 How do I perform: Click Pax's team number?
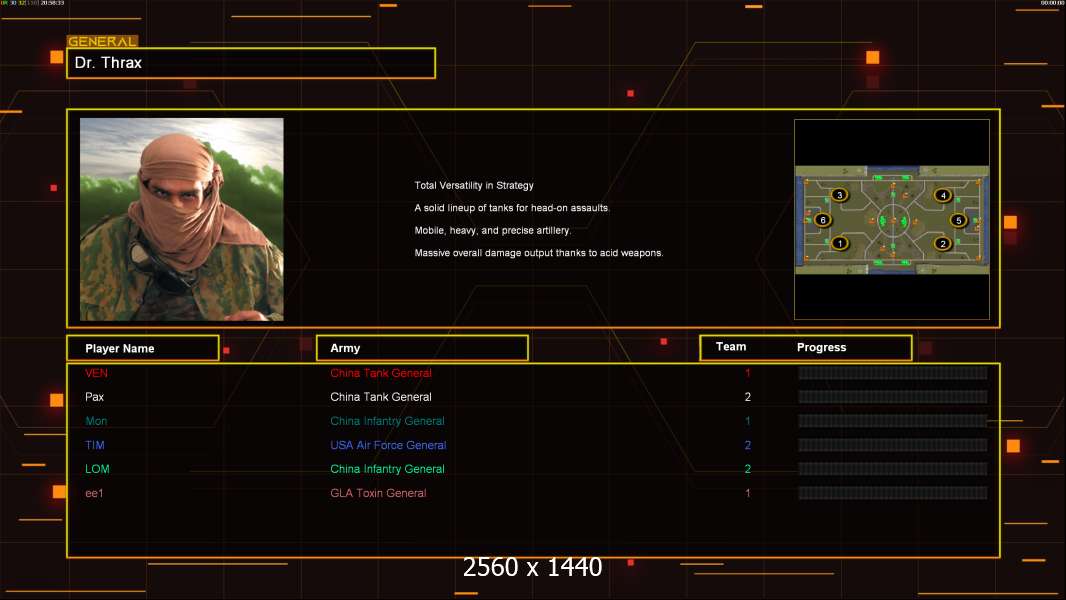tap(748, 397)
